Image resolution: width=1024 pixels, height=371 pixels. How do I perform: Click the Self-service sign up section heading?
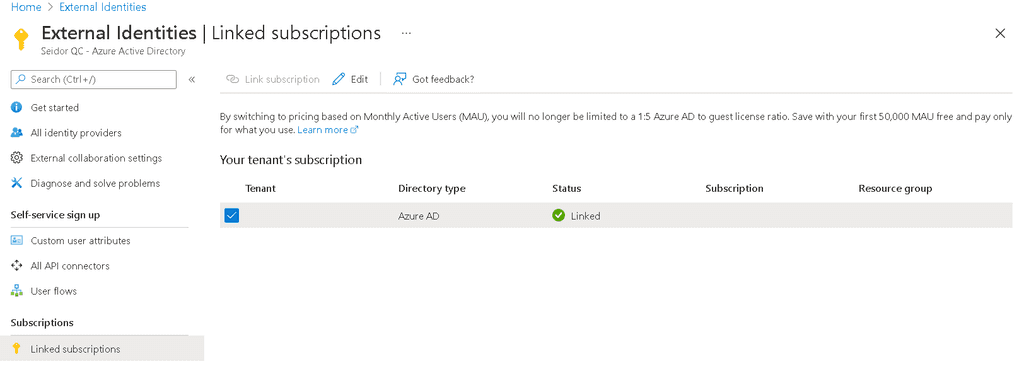coord(56,215)
